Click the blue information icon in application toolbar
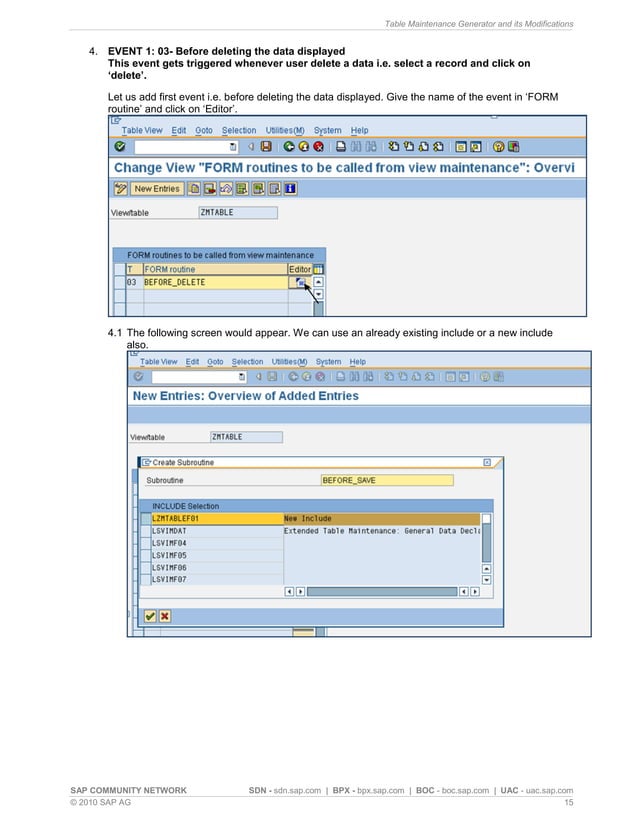 pos(290,189)
